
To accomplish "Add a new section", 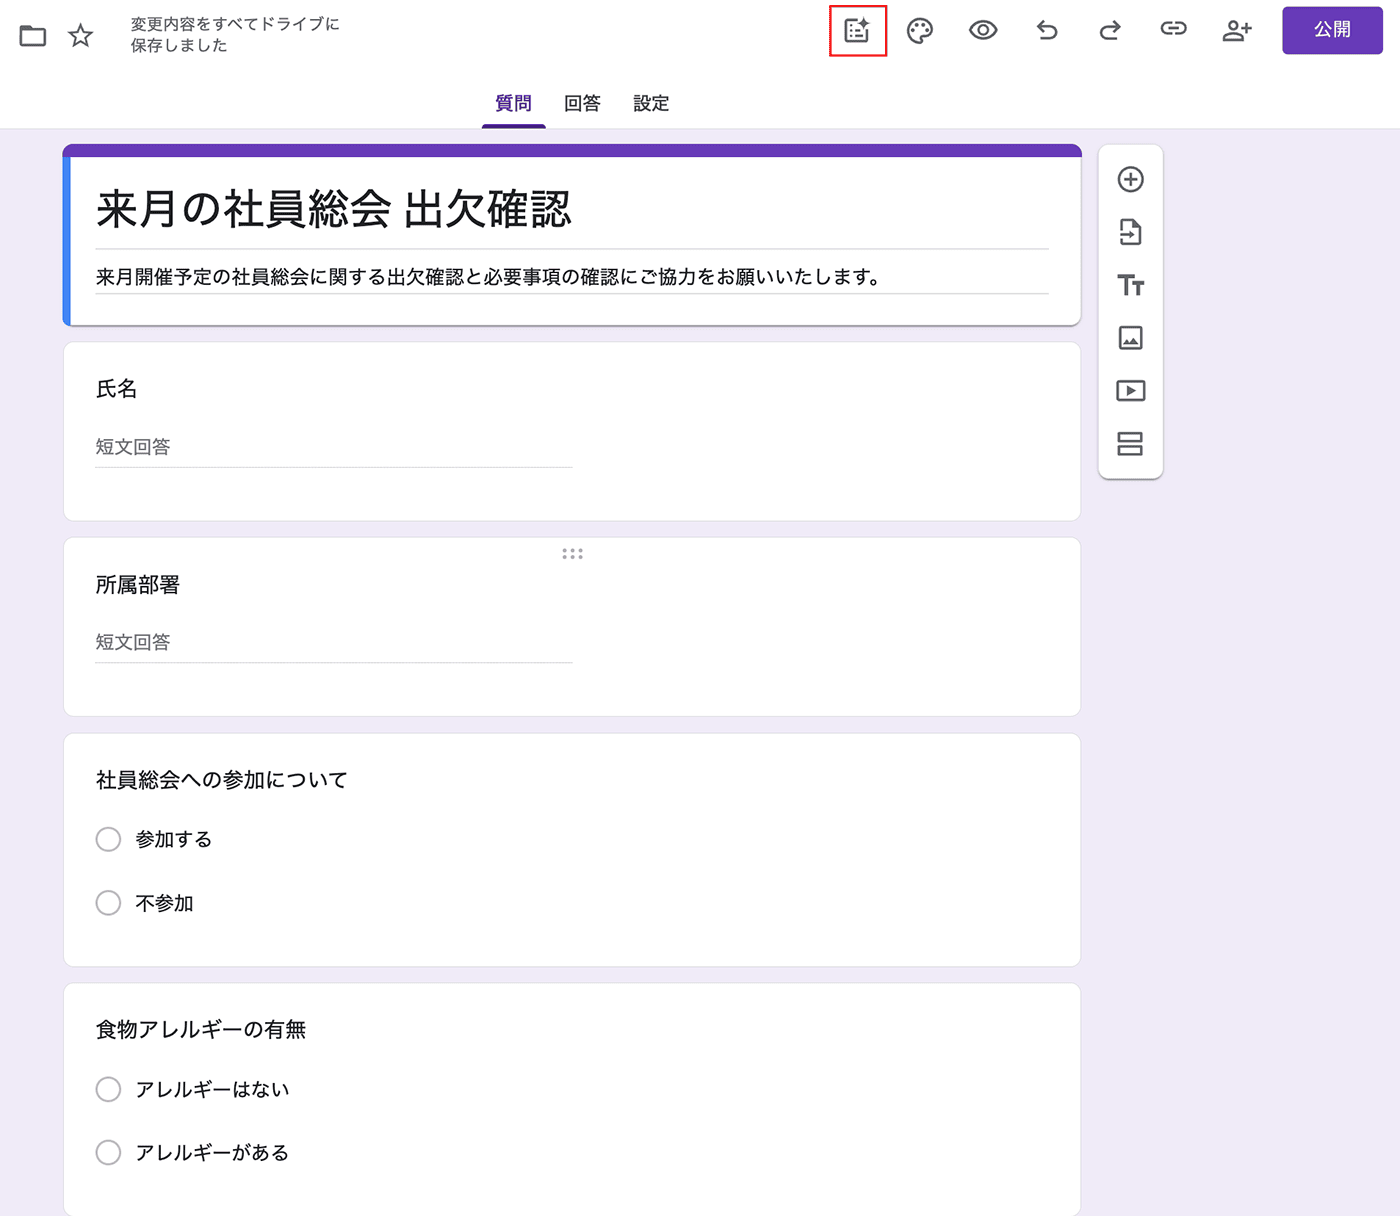I will [x=1130, y=444].
